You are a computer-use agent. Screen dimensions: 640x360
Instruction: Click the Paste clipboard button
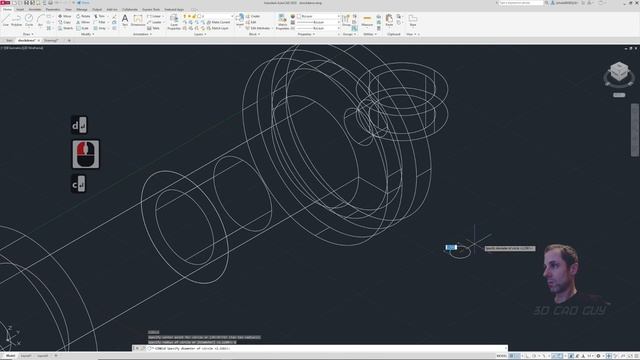click(x=389, y=20)
